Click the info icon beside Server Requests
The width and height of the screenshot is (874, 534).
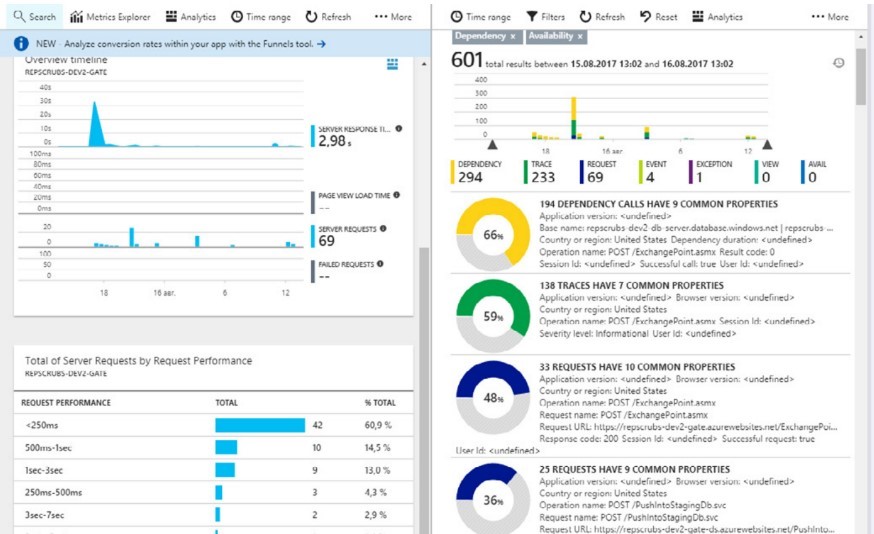click(x=383, y=229)
